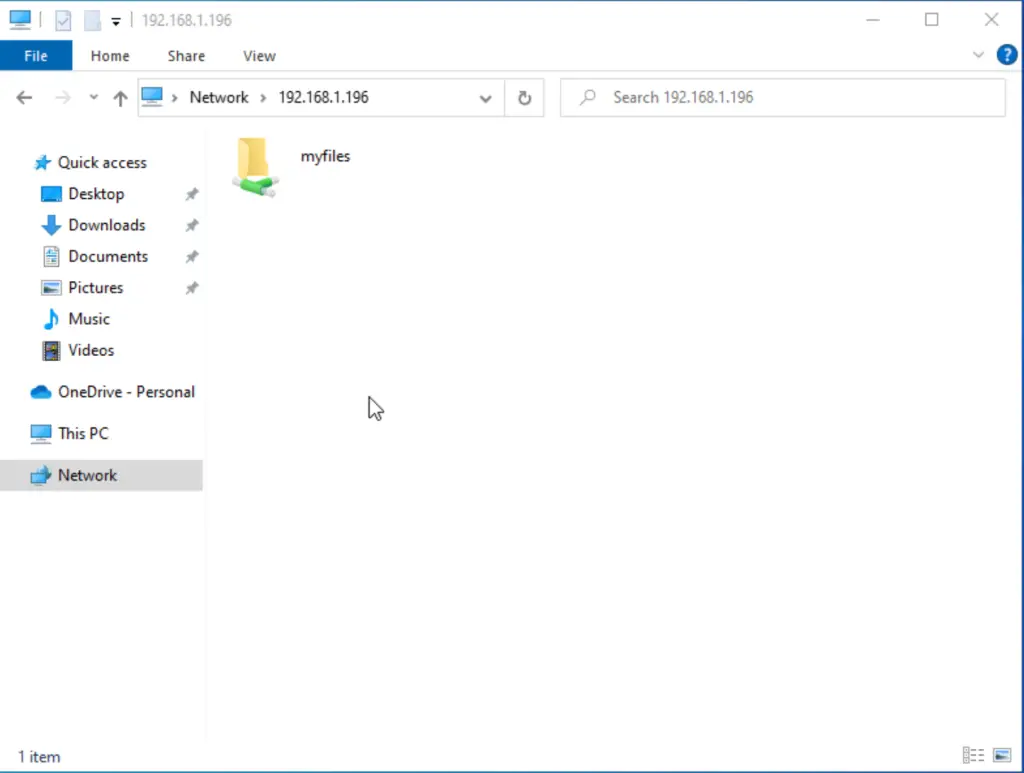Switch to large icons view in status bar

(x=1002, y=755)
